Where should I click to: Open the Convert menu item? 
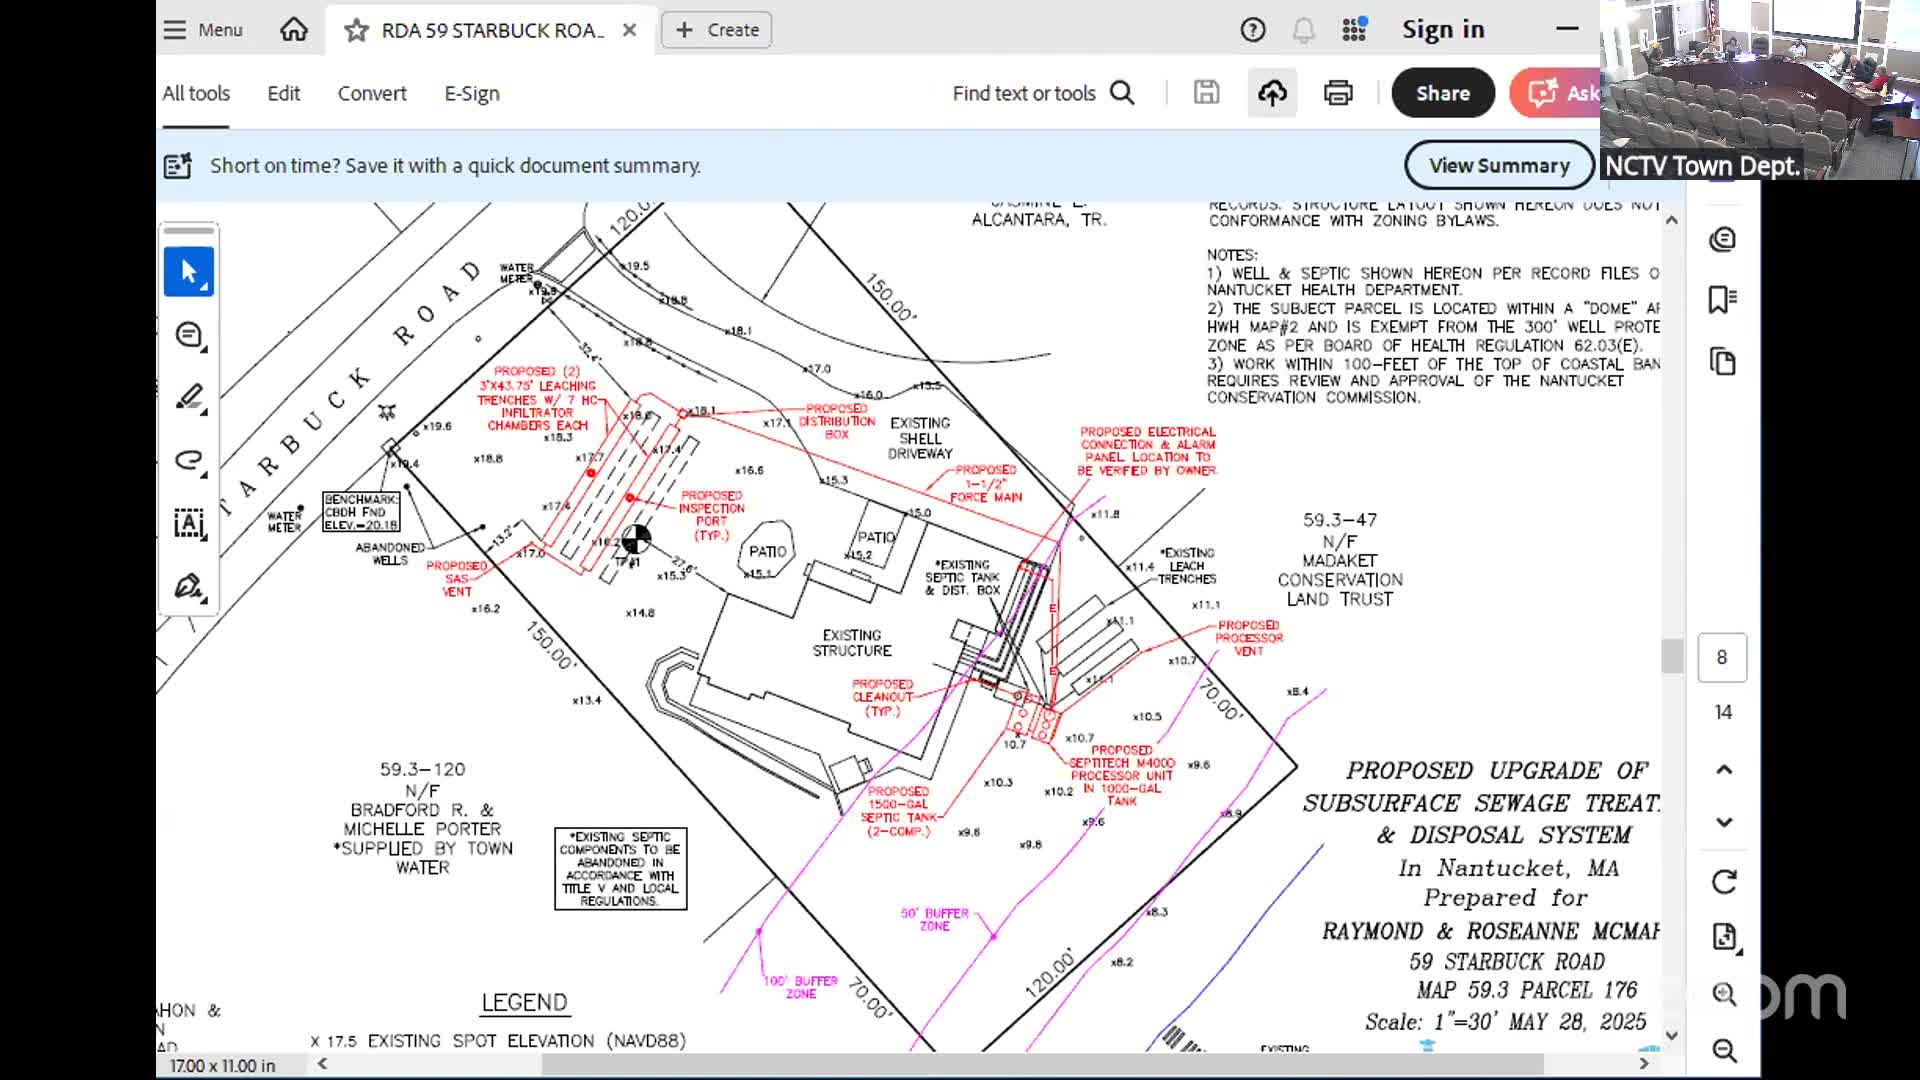coord(372,93)
